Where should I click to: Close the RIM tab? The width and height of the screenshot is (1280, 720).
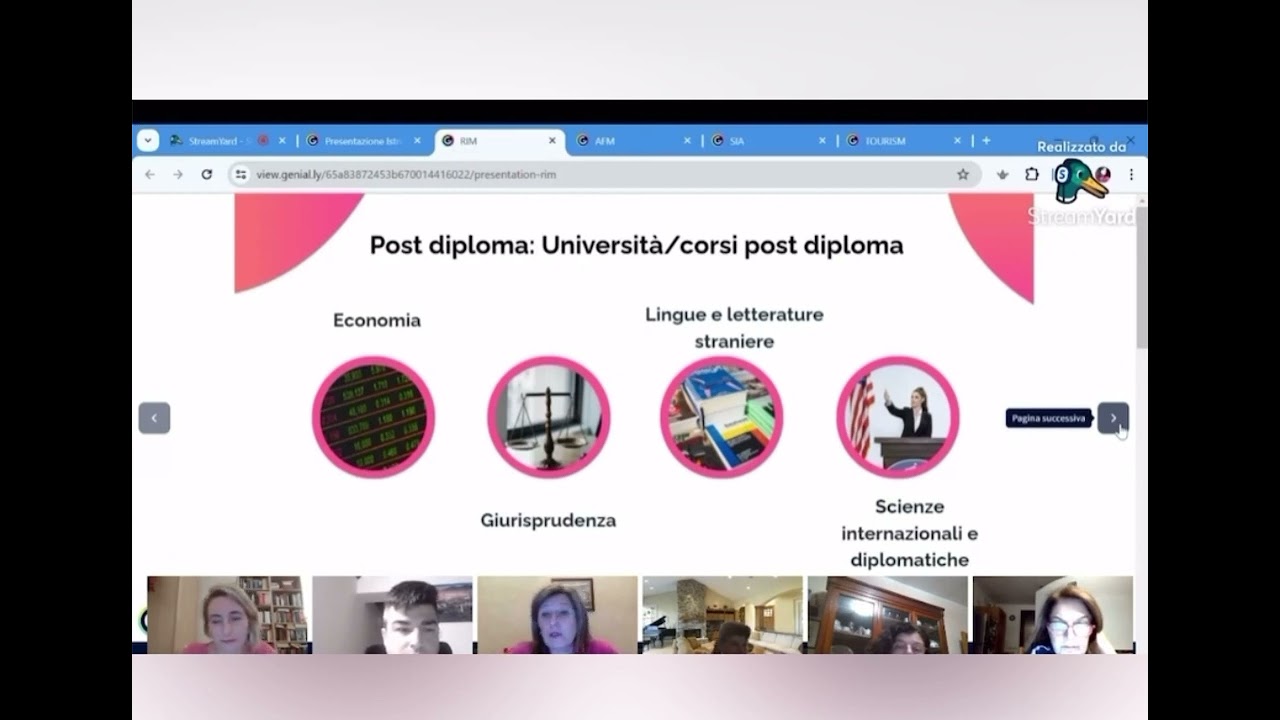552,141
